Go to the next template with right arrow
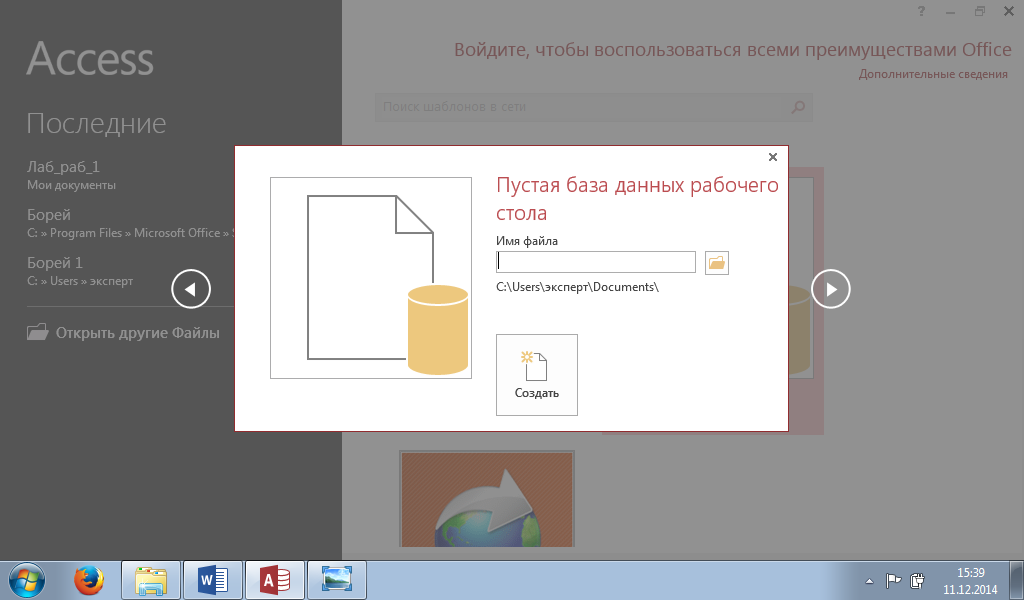The image size is (1024, 600). coord(831,289)
